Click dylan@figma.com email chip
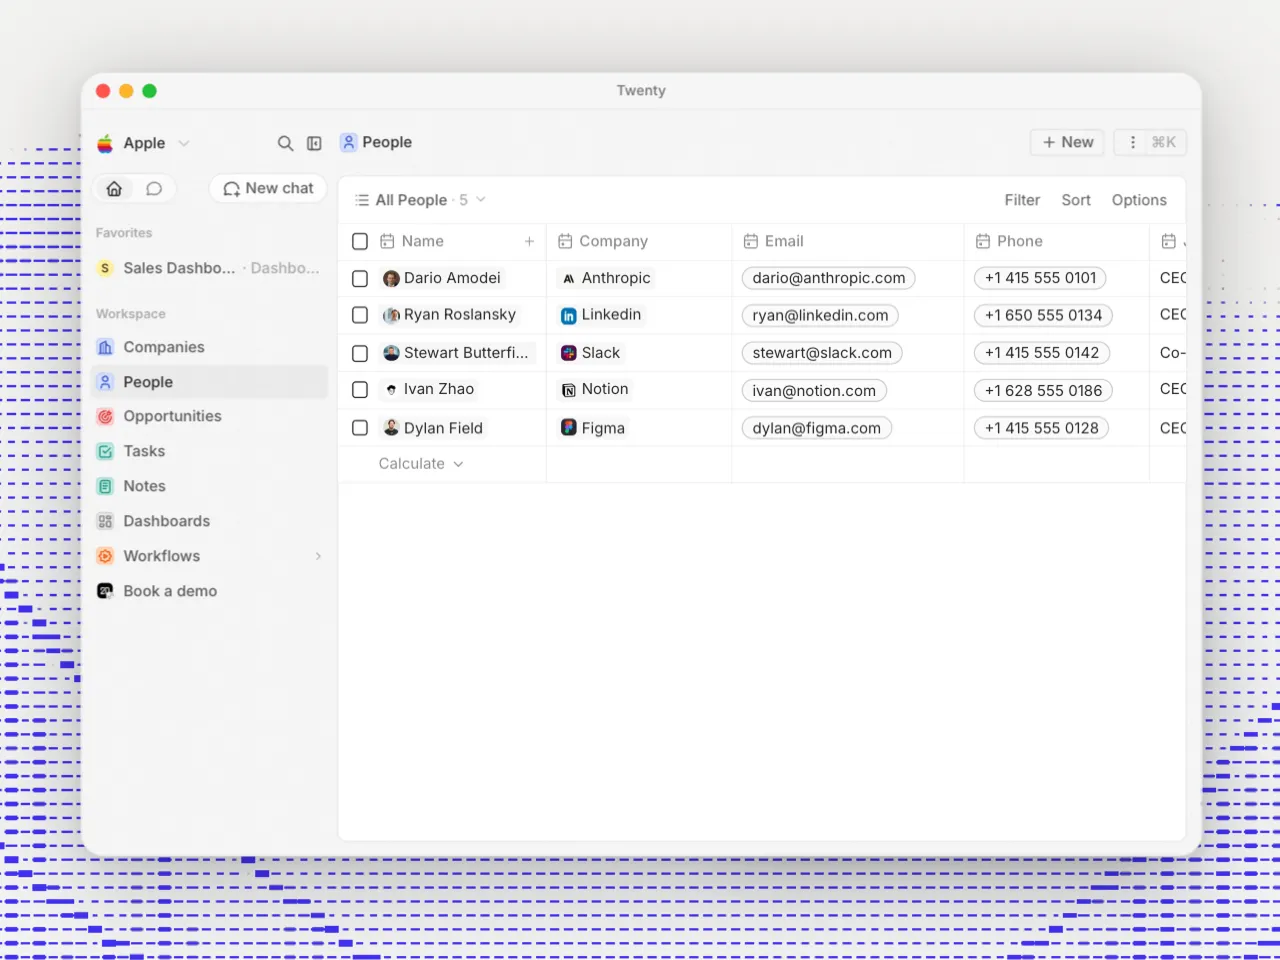Screen dimensions: 1280x960 pos(816,428)
